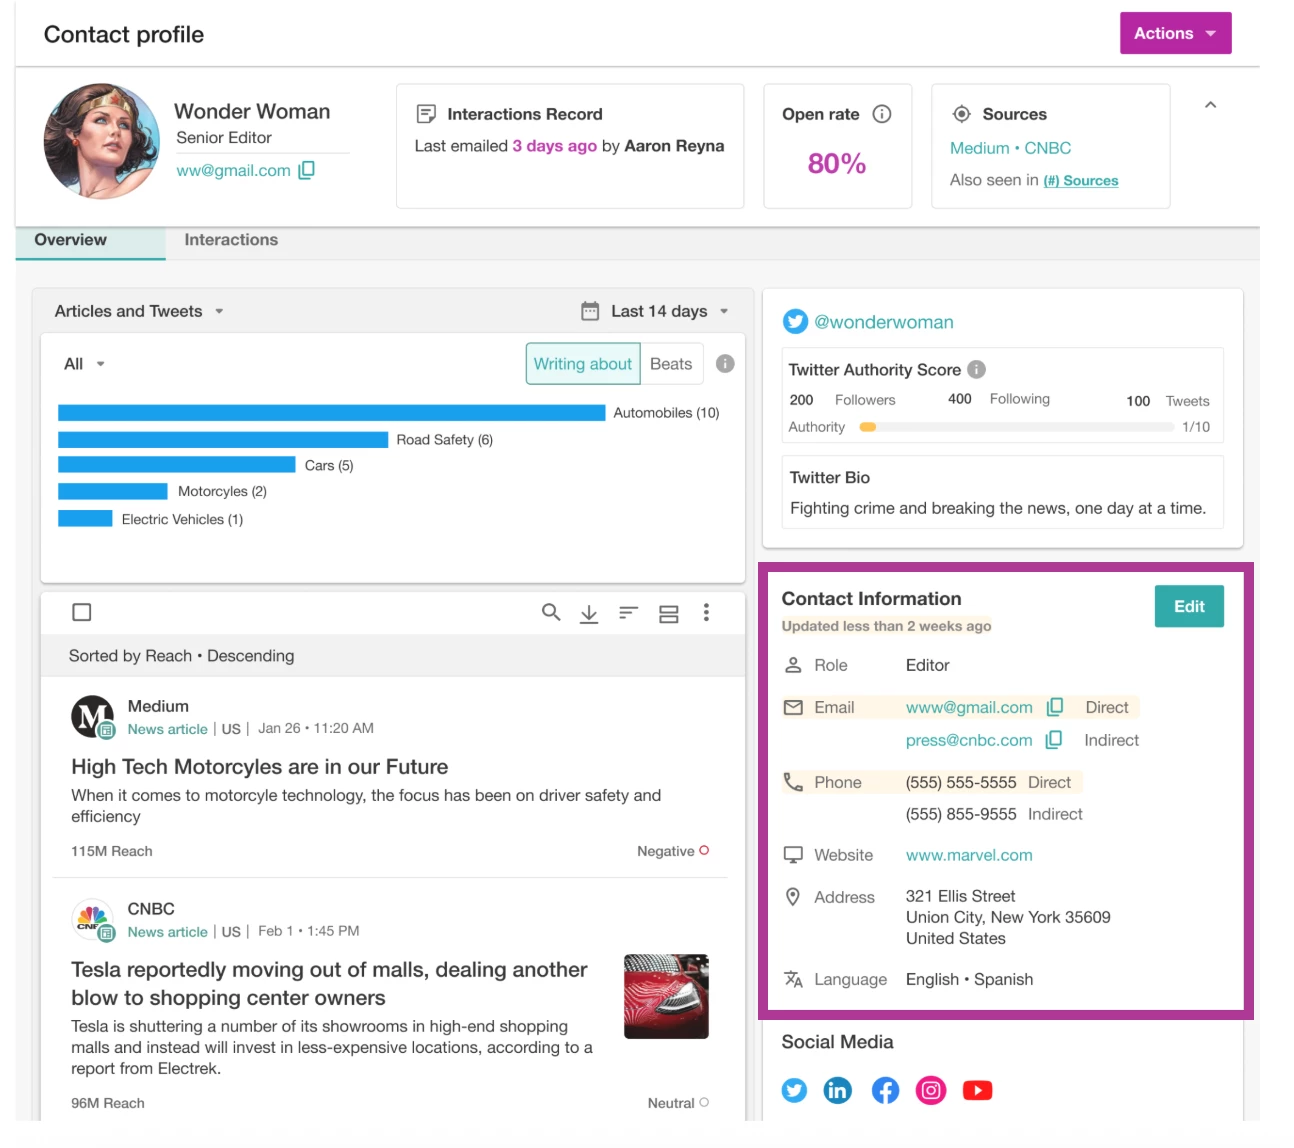The height and width of the screenshot is (1148, 1294).
Task: Select the Road Safety (6) bar
Action: point(223,439)
